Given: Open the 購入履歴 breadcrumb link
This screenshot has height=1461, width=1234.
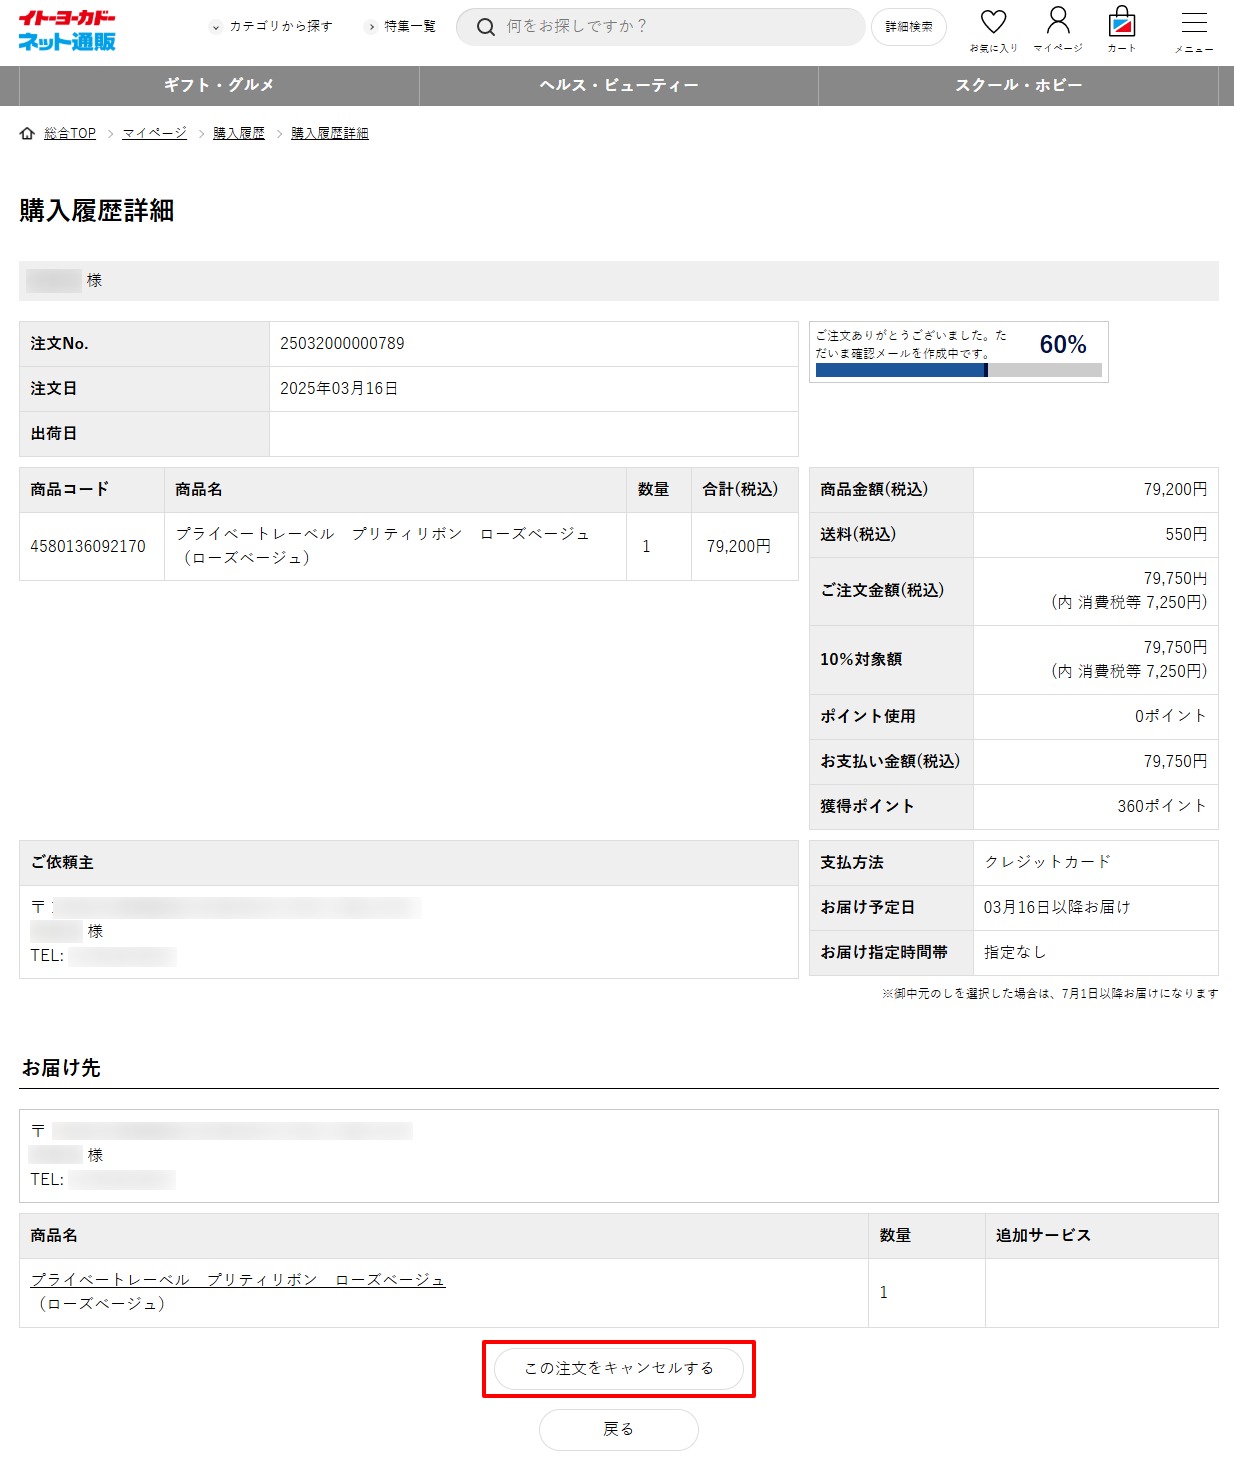Looking at the screenshot, I should [239, 134].
